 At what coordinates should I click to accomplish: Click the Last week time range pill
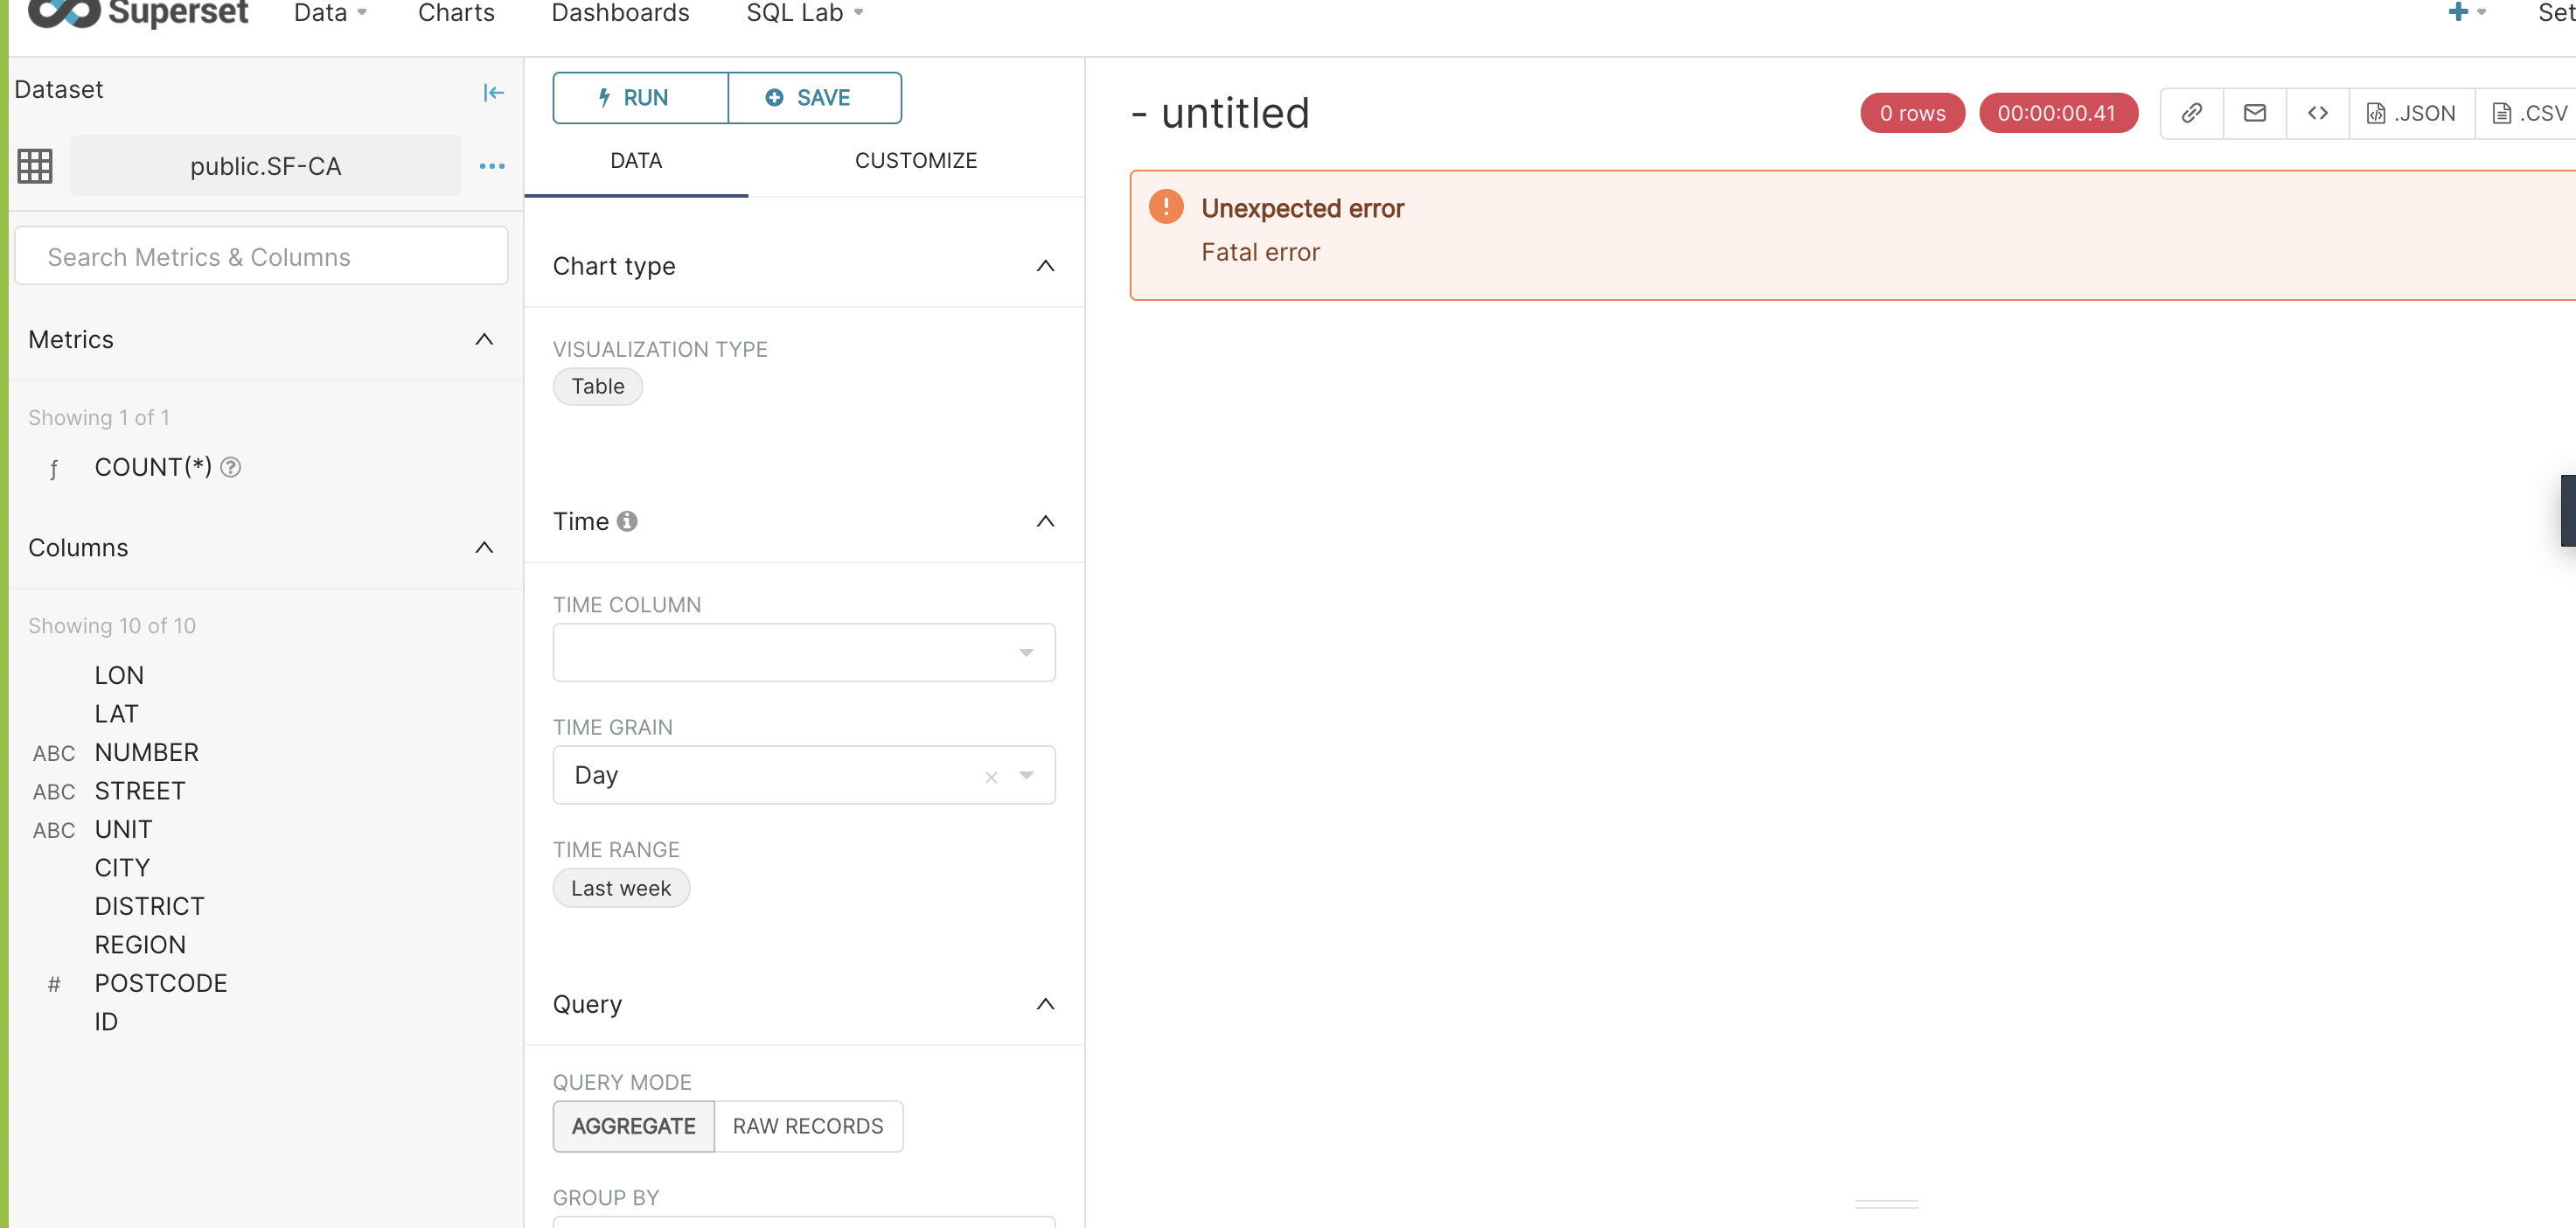tap(621, 888)
